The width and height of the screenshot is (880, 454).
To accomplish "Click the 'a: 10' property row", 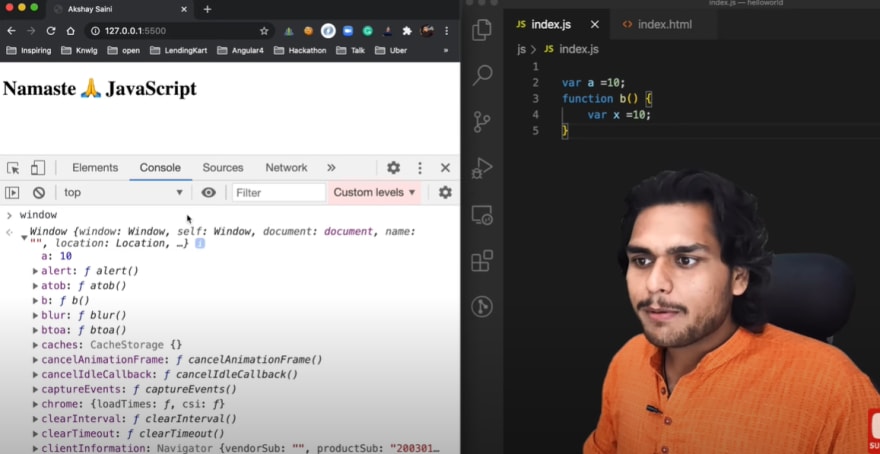I will tap(57, 256).
